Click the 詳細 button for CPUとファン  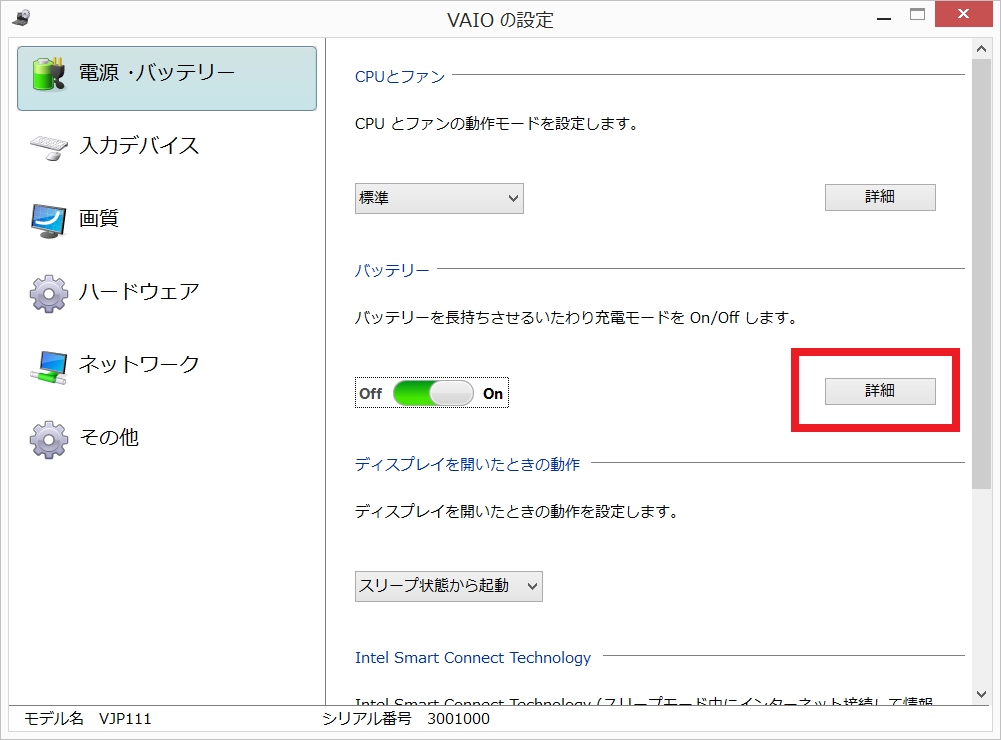coord(880,197)
